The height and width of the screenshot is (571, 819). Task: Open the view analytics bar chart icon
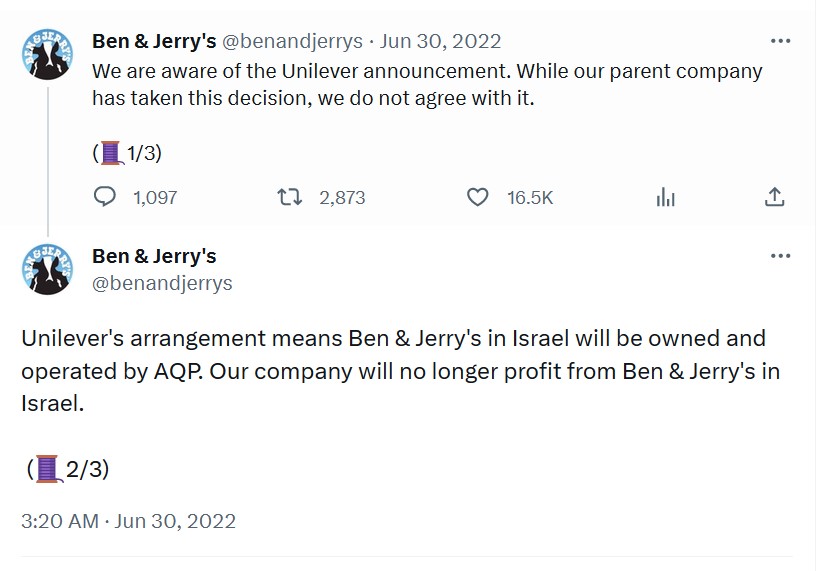tap(666, 197)
